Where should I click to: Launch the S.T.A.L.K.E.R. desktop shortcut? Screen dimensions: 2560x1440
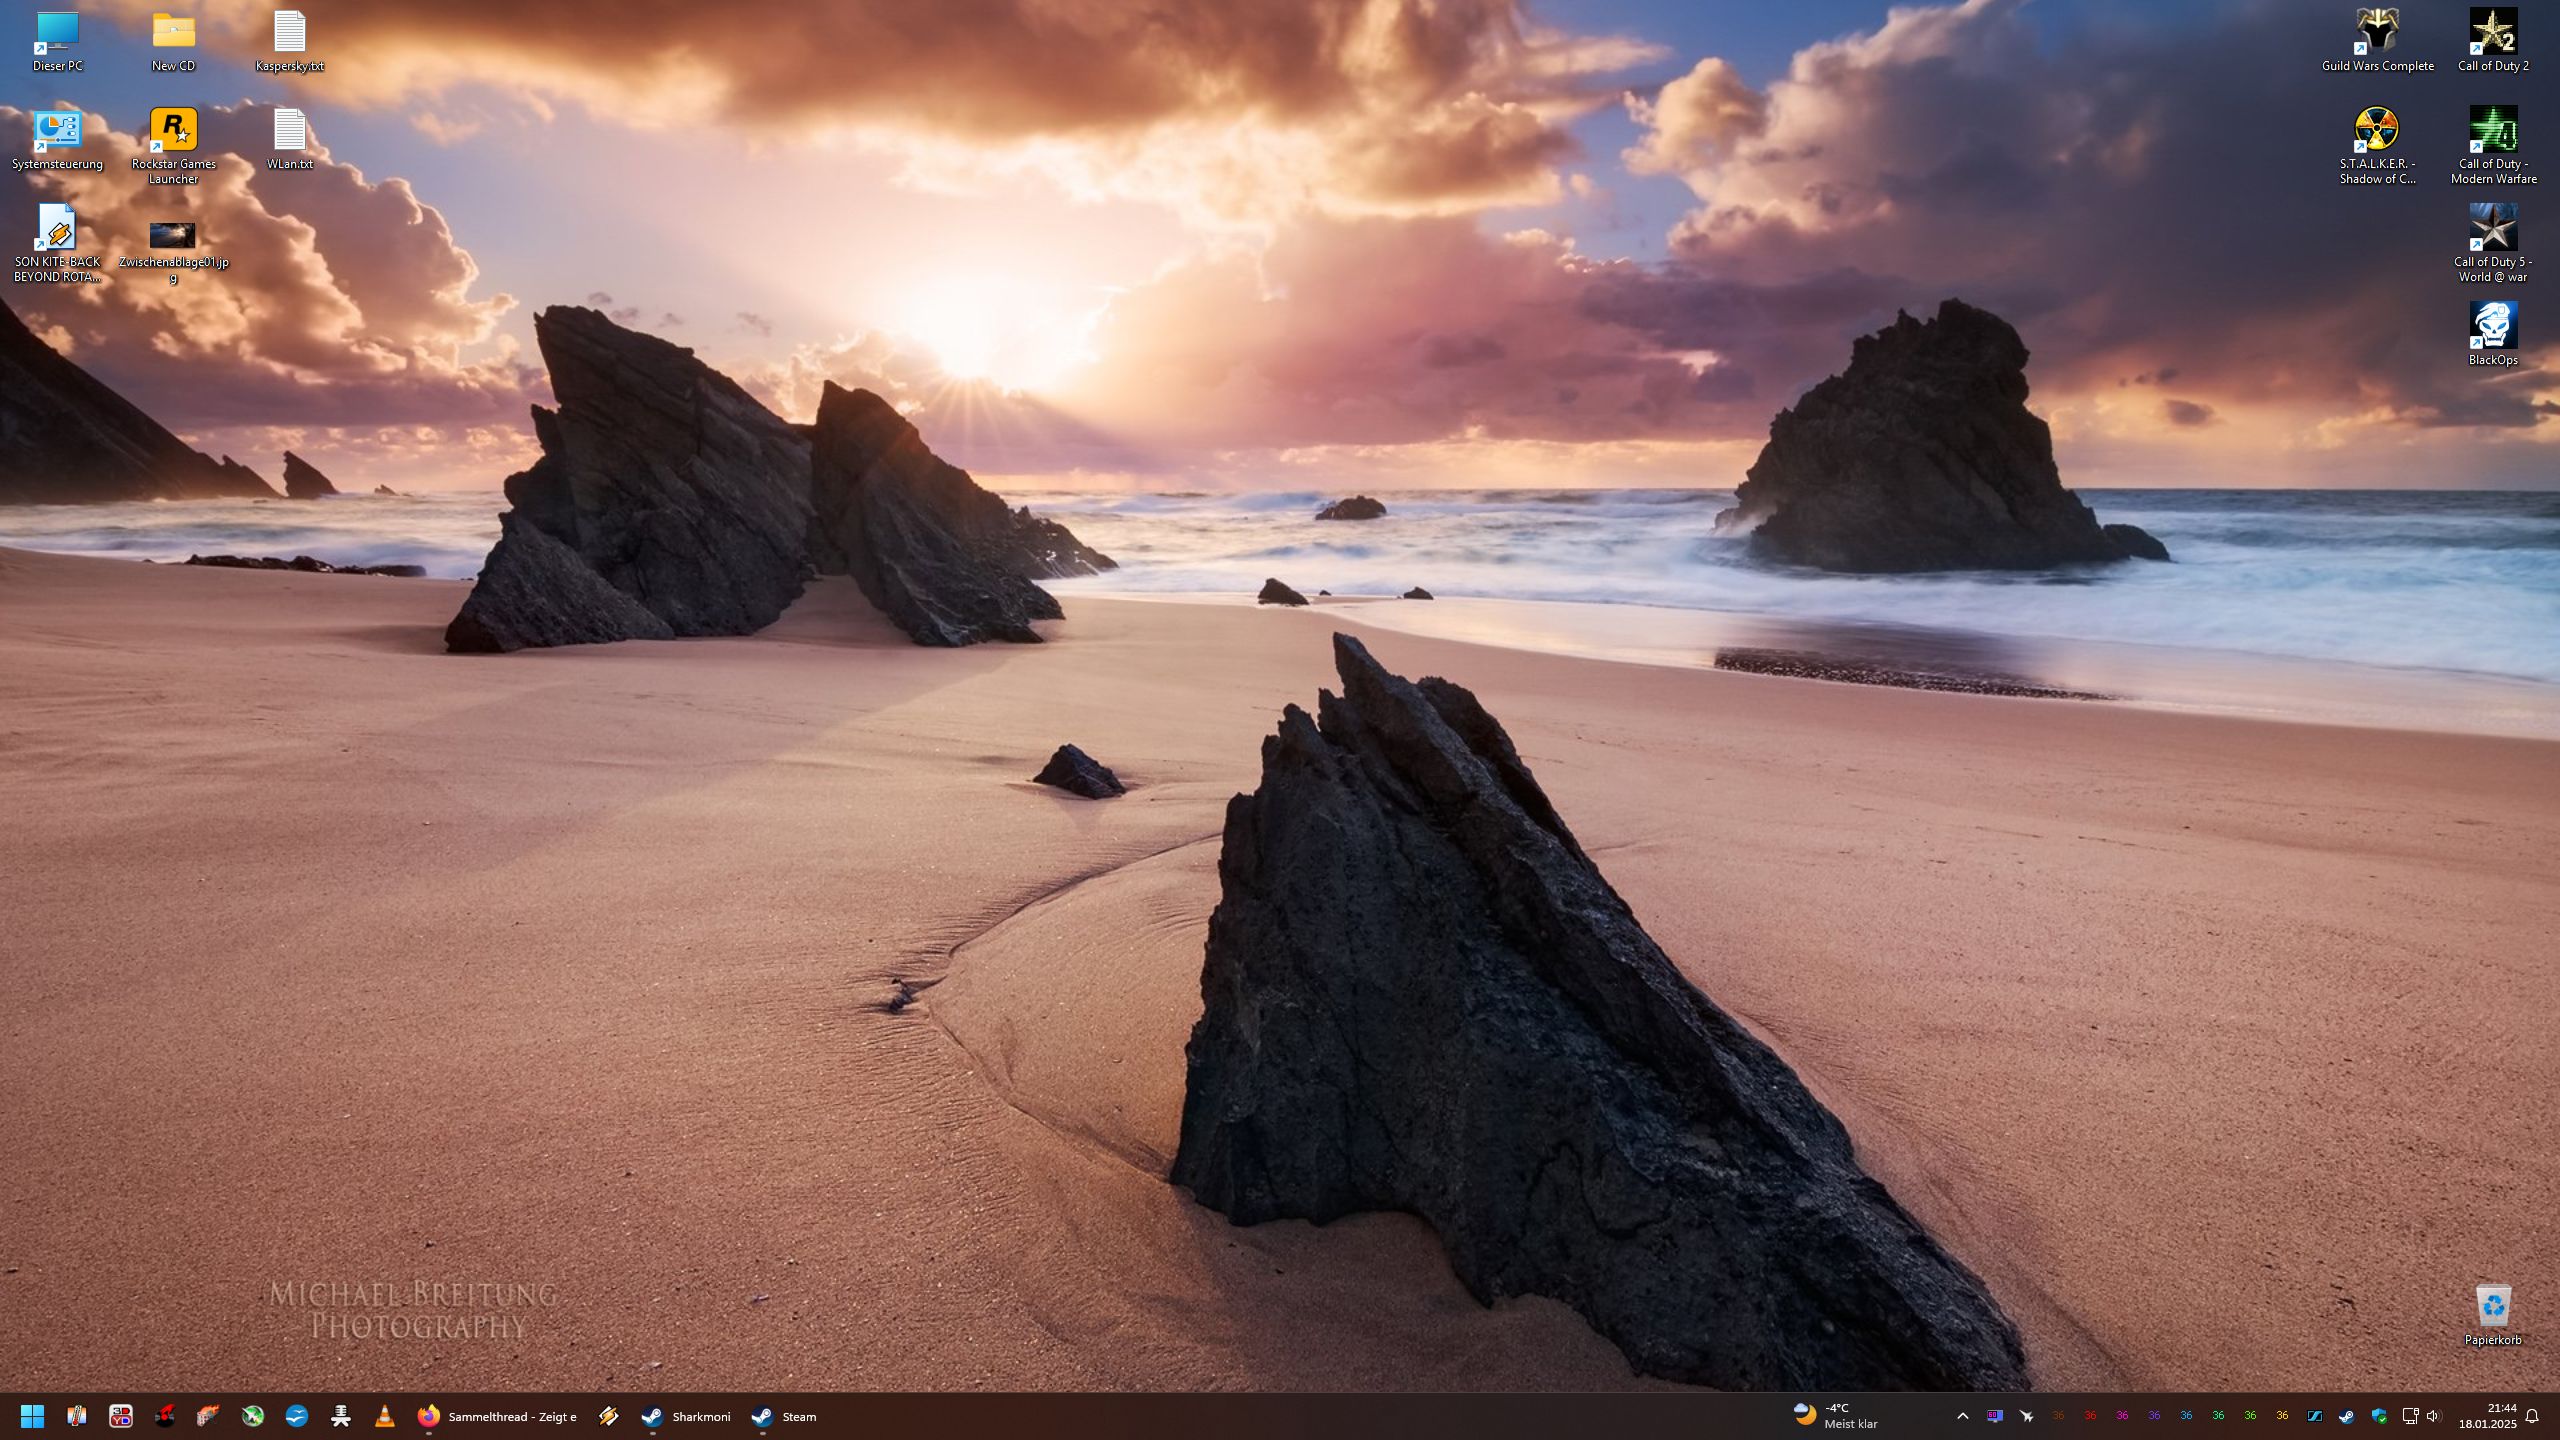coord(2377,130)
